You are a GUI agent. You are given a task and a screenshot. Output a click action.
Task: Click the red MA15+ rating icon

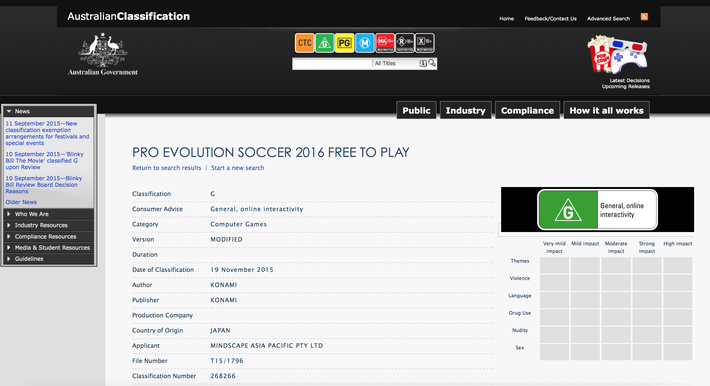point(384,43)
